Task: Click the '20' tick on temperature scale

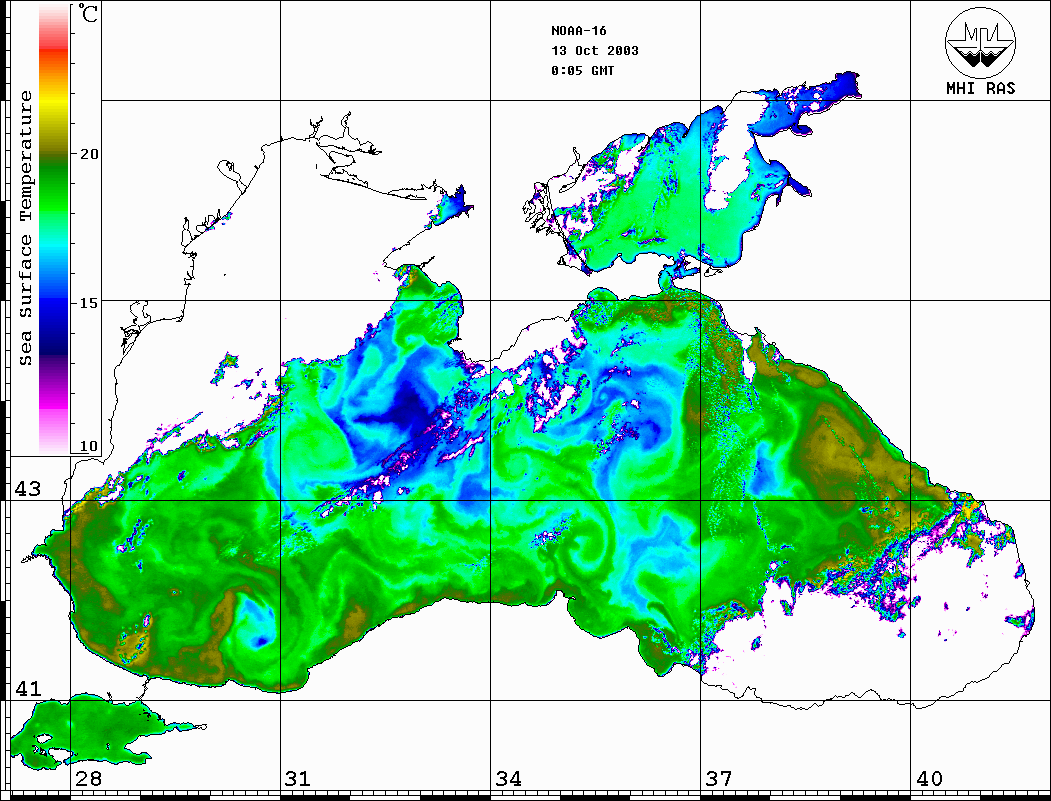Action: [88, 154]
